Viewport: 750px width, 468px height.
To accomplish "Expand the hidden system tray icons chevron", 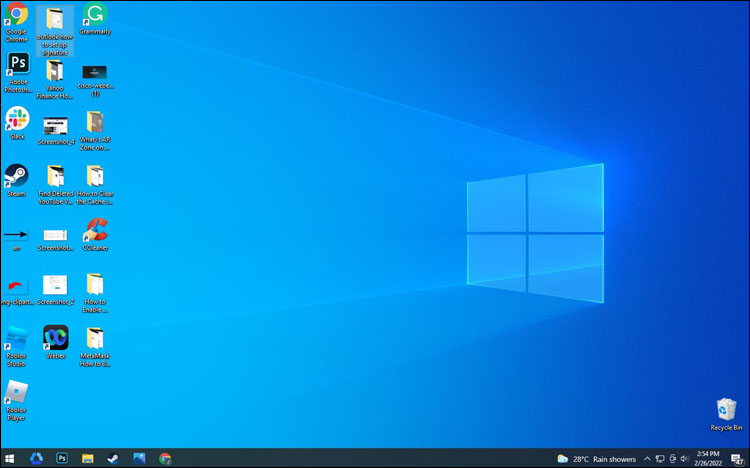I will click(x=647, y=459).
